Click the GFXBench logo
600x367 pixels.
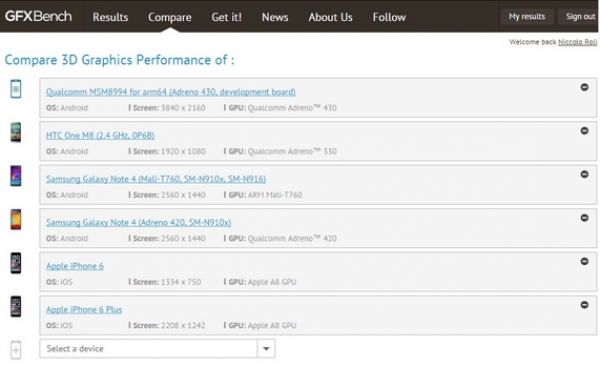[38, 16]
